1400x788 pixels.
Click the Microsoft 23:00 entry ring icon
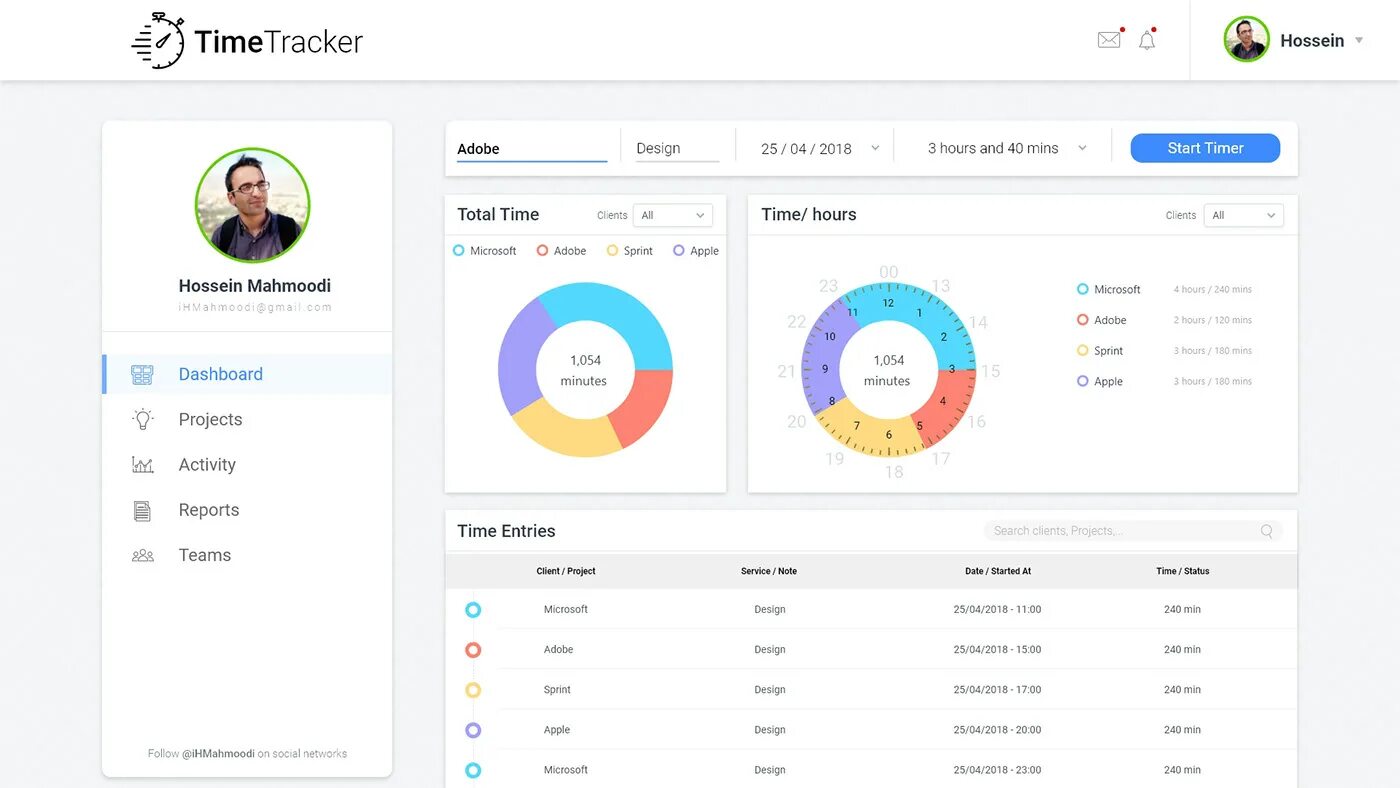coord(473,770)
